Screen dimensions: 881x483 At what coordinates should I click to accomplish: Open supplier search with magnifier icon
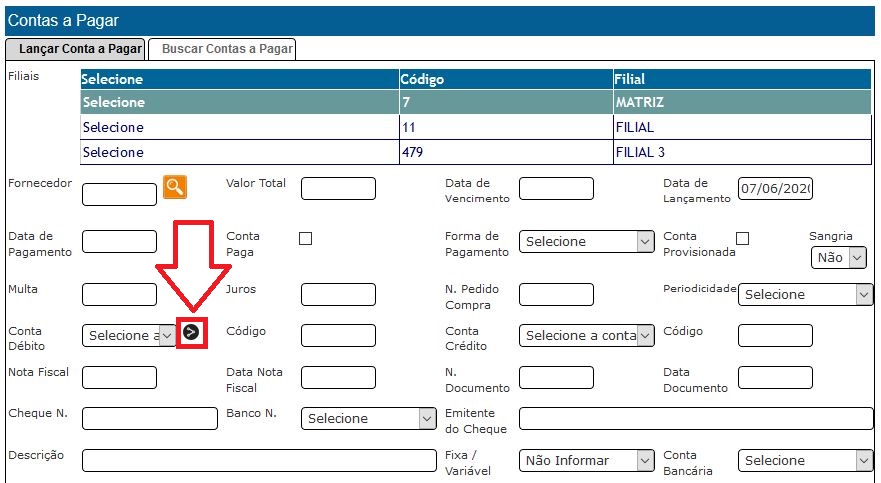pos(175,187)
